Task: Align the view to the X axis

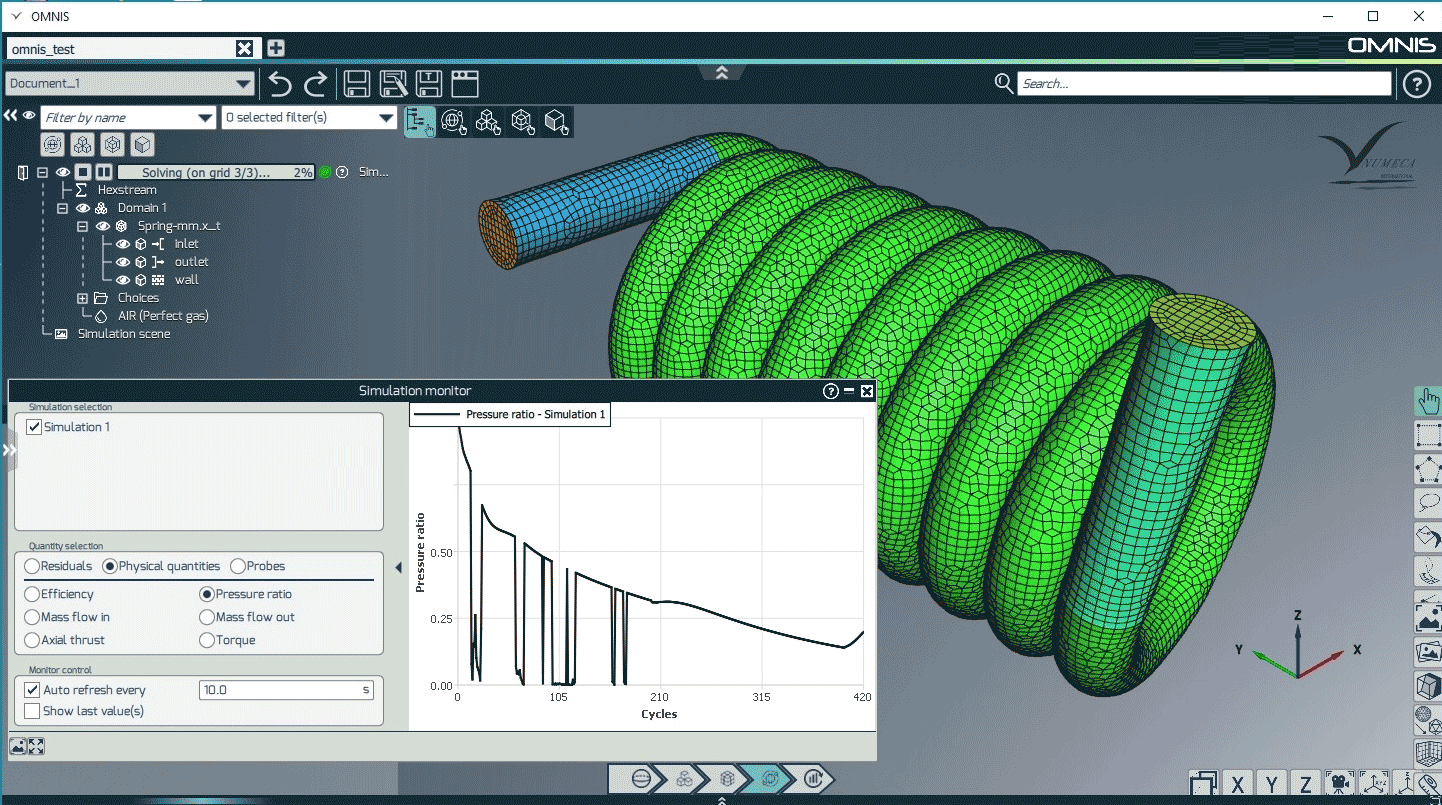Action: tap(1238, 784)
